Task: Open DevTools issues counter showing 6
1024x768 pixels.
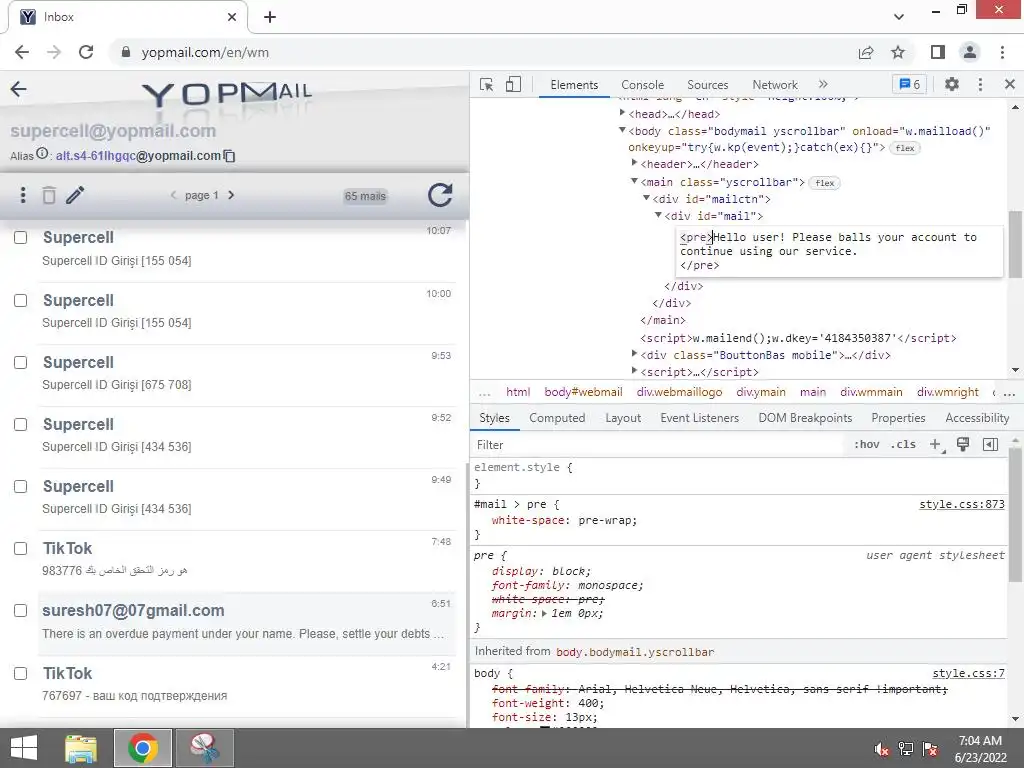Action: click(910, 84)
